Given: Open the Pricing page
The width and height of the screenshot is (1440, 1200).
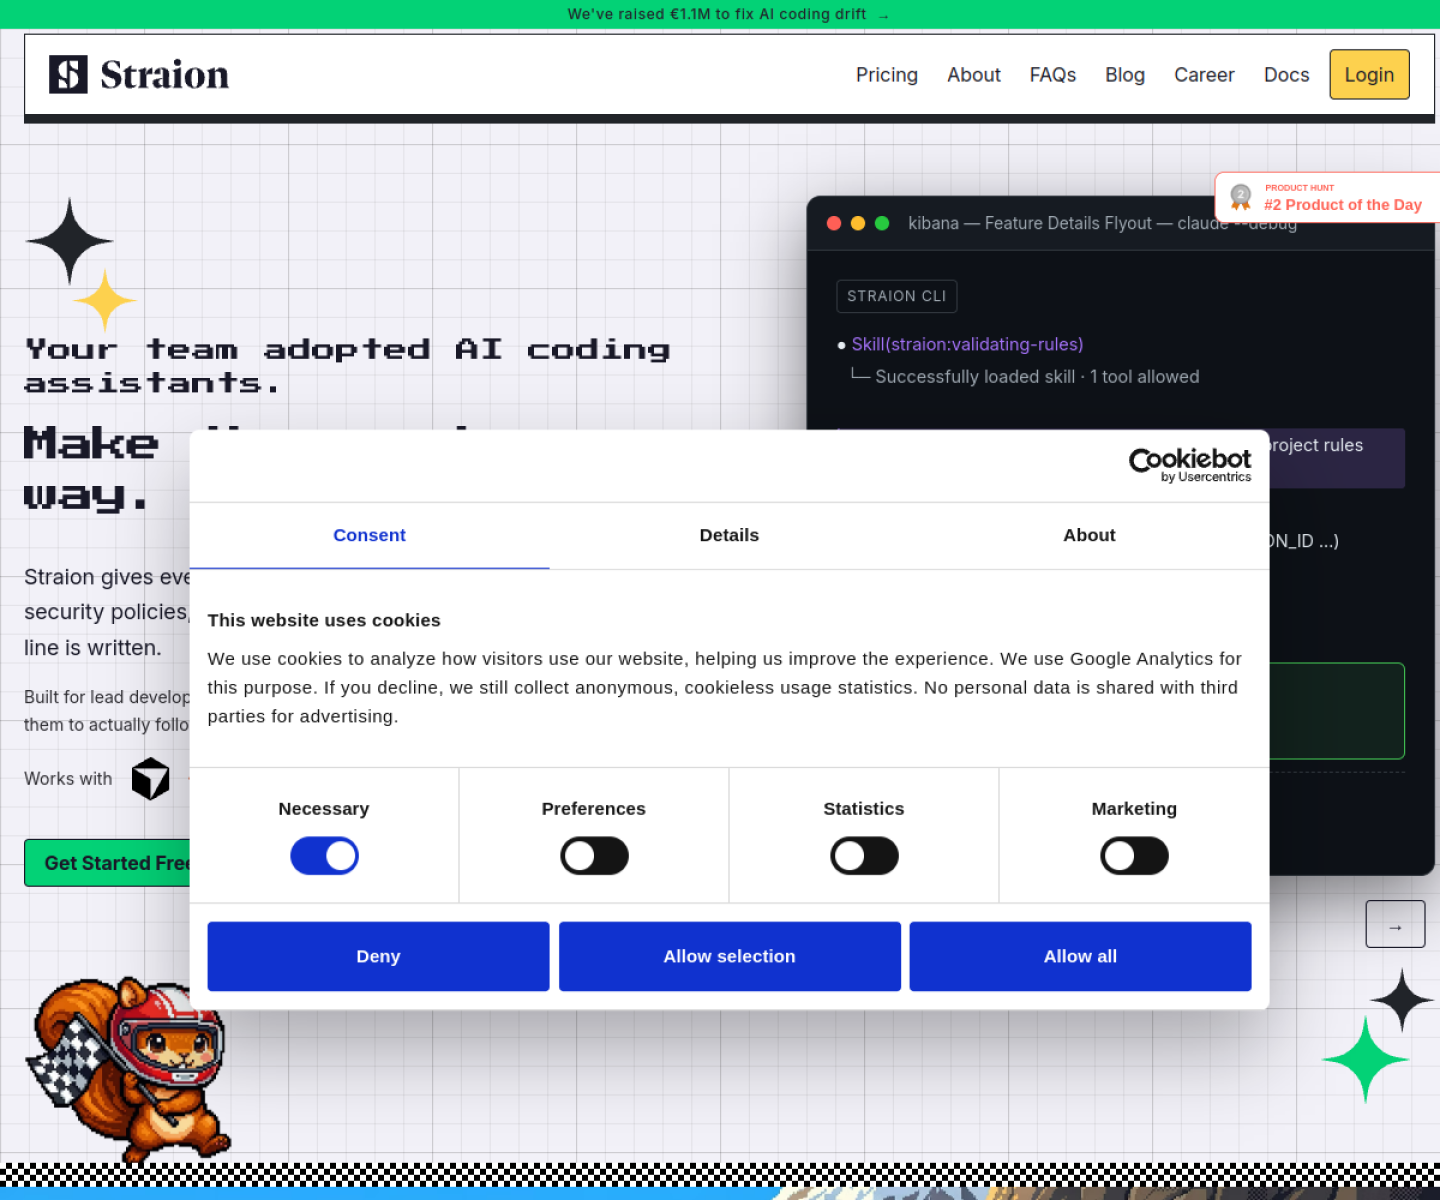Looking at the screenshot, I should (886, 75).
